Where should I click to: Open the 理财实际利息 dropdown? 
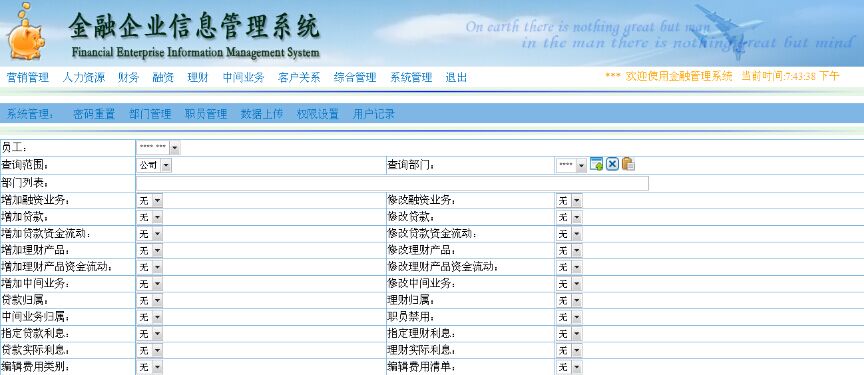coord(569,350)
